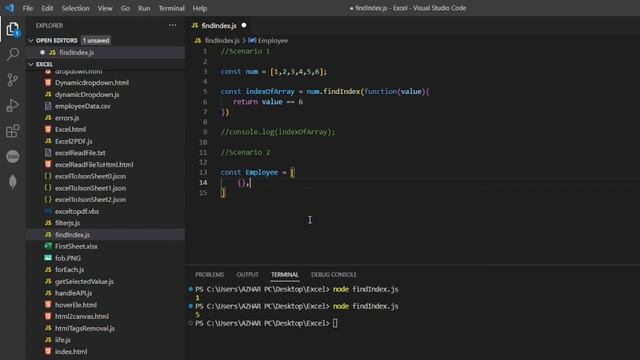Open exceltopdf.vbs file
This screenshot has width=640, height=360.
pos(77,211)
